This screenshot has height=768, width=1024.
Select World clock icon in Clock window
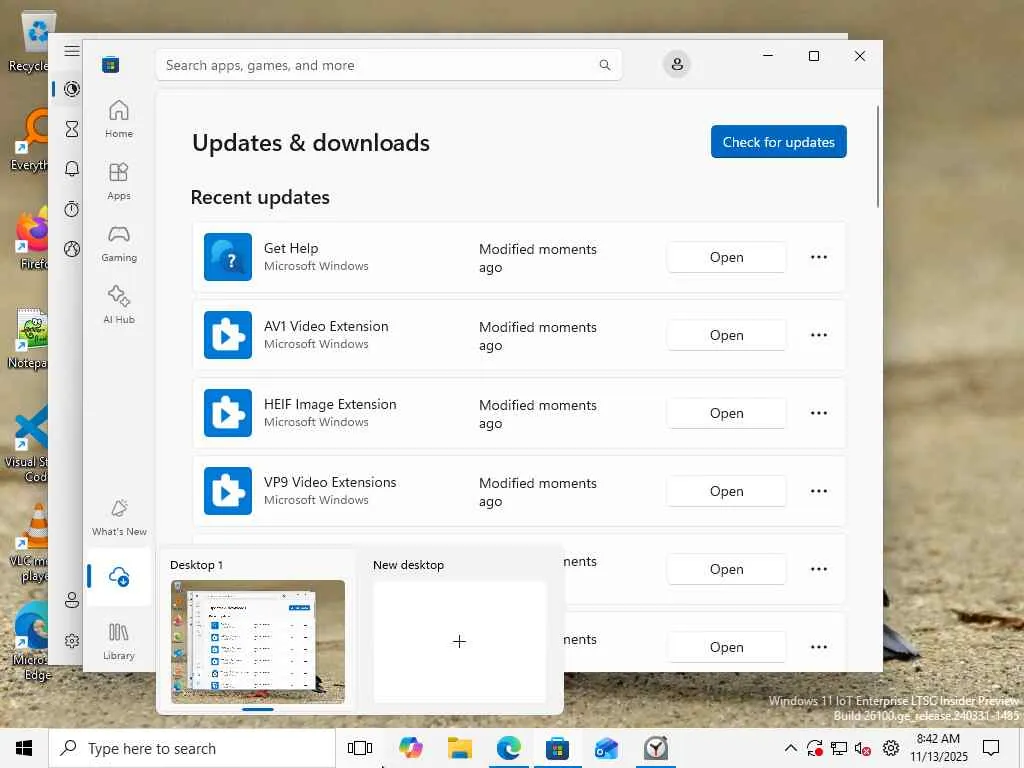tap(72, 249)
